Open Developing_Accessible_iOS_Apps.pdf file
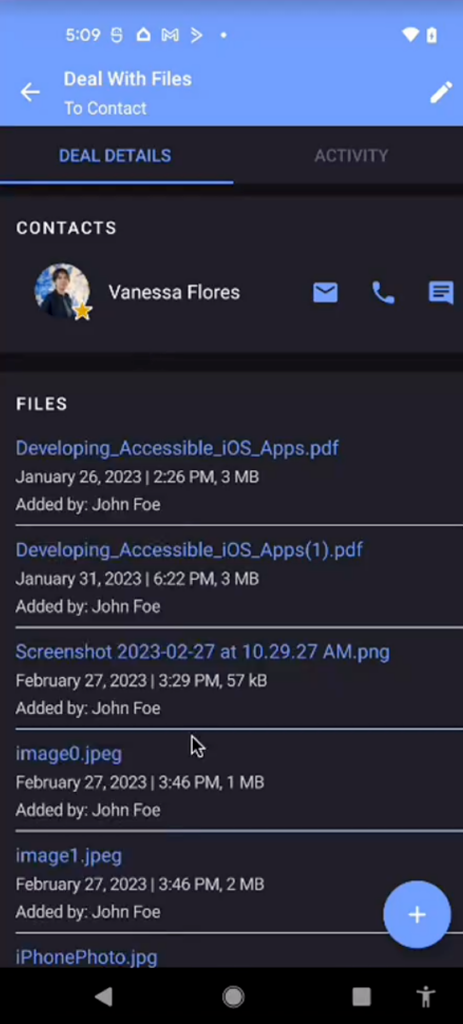Screen dimensions: 463x1024 click(177, 448)
